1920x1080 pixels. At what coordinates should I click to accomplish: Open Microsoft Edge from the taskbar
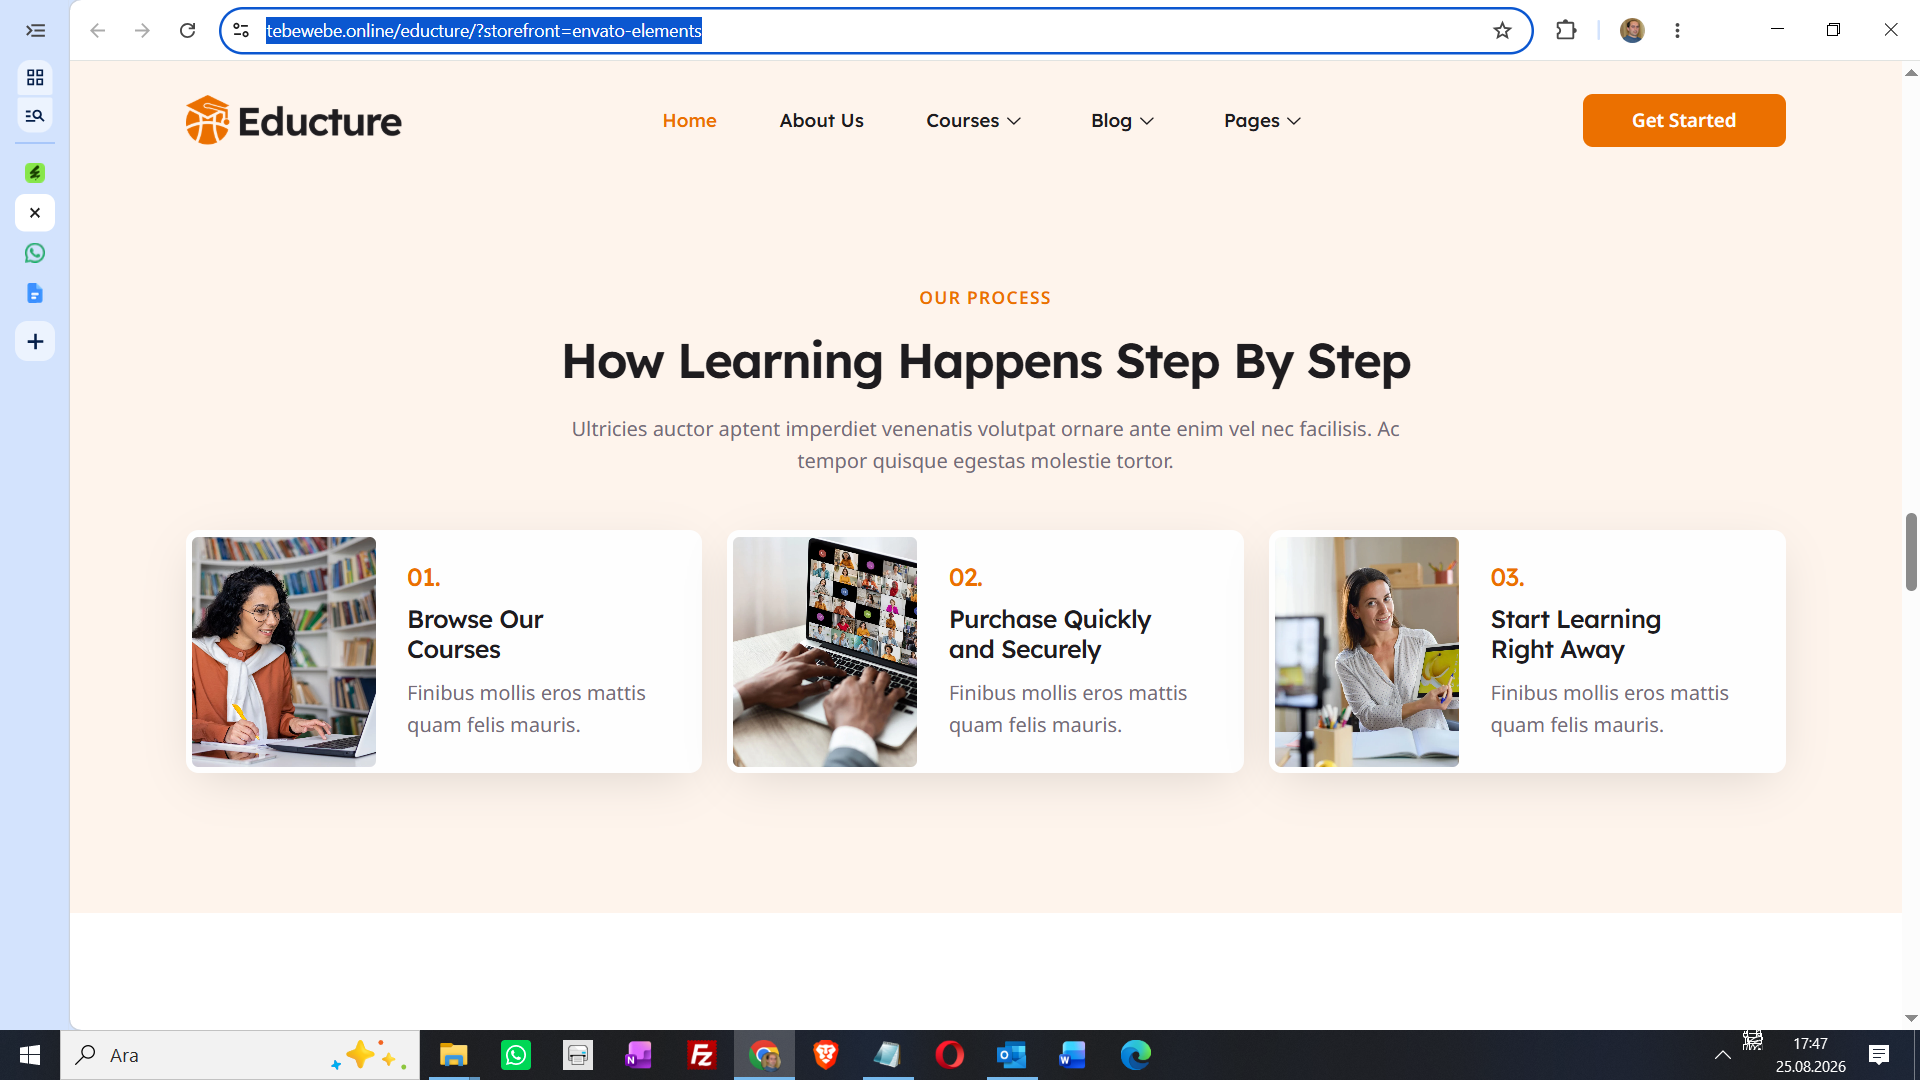tap(1135, 1055)
